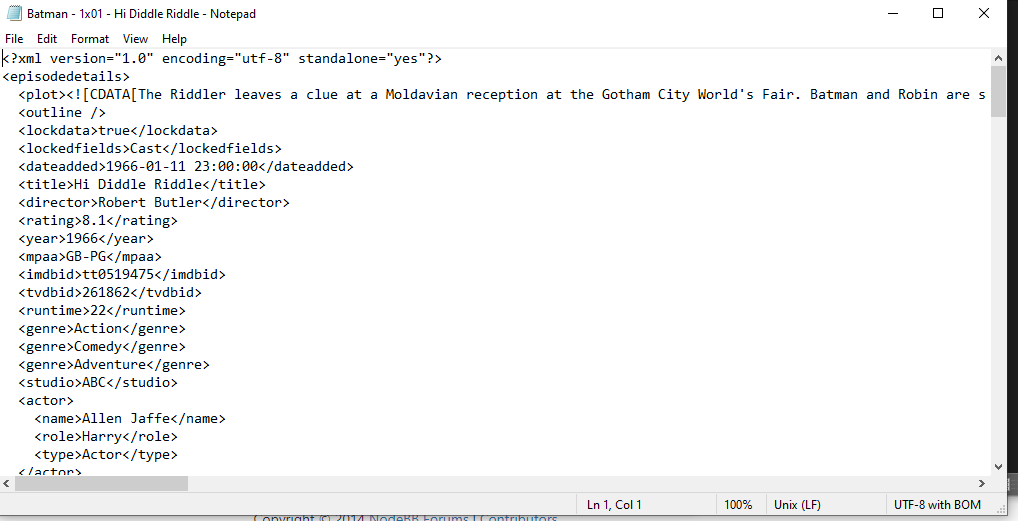Click the horizontal scrollbar thumb
This screenshot has width=1018, height=521.
(x=101, y=483)
